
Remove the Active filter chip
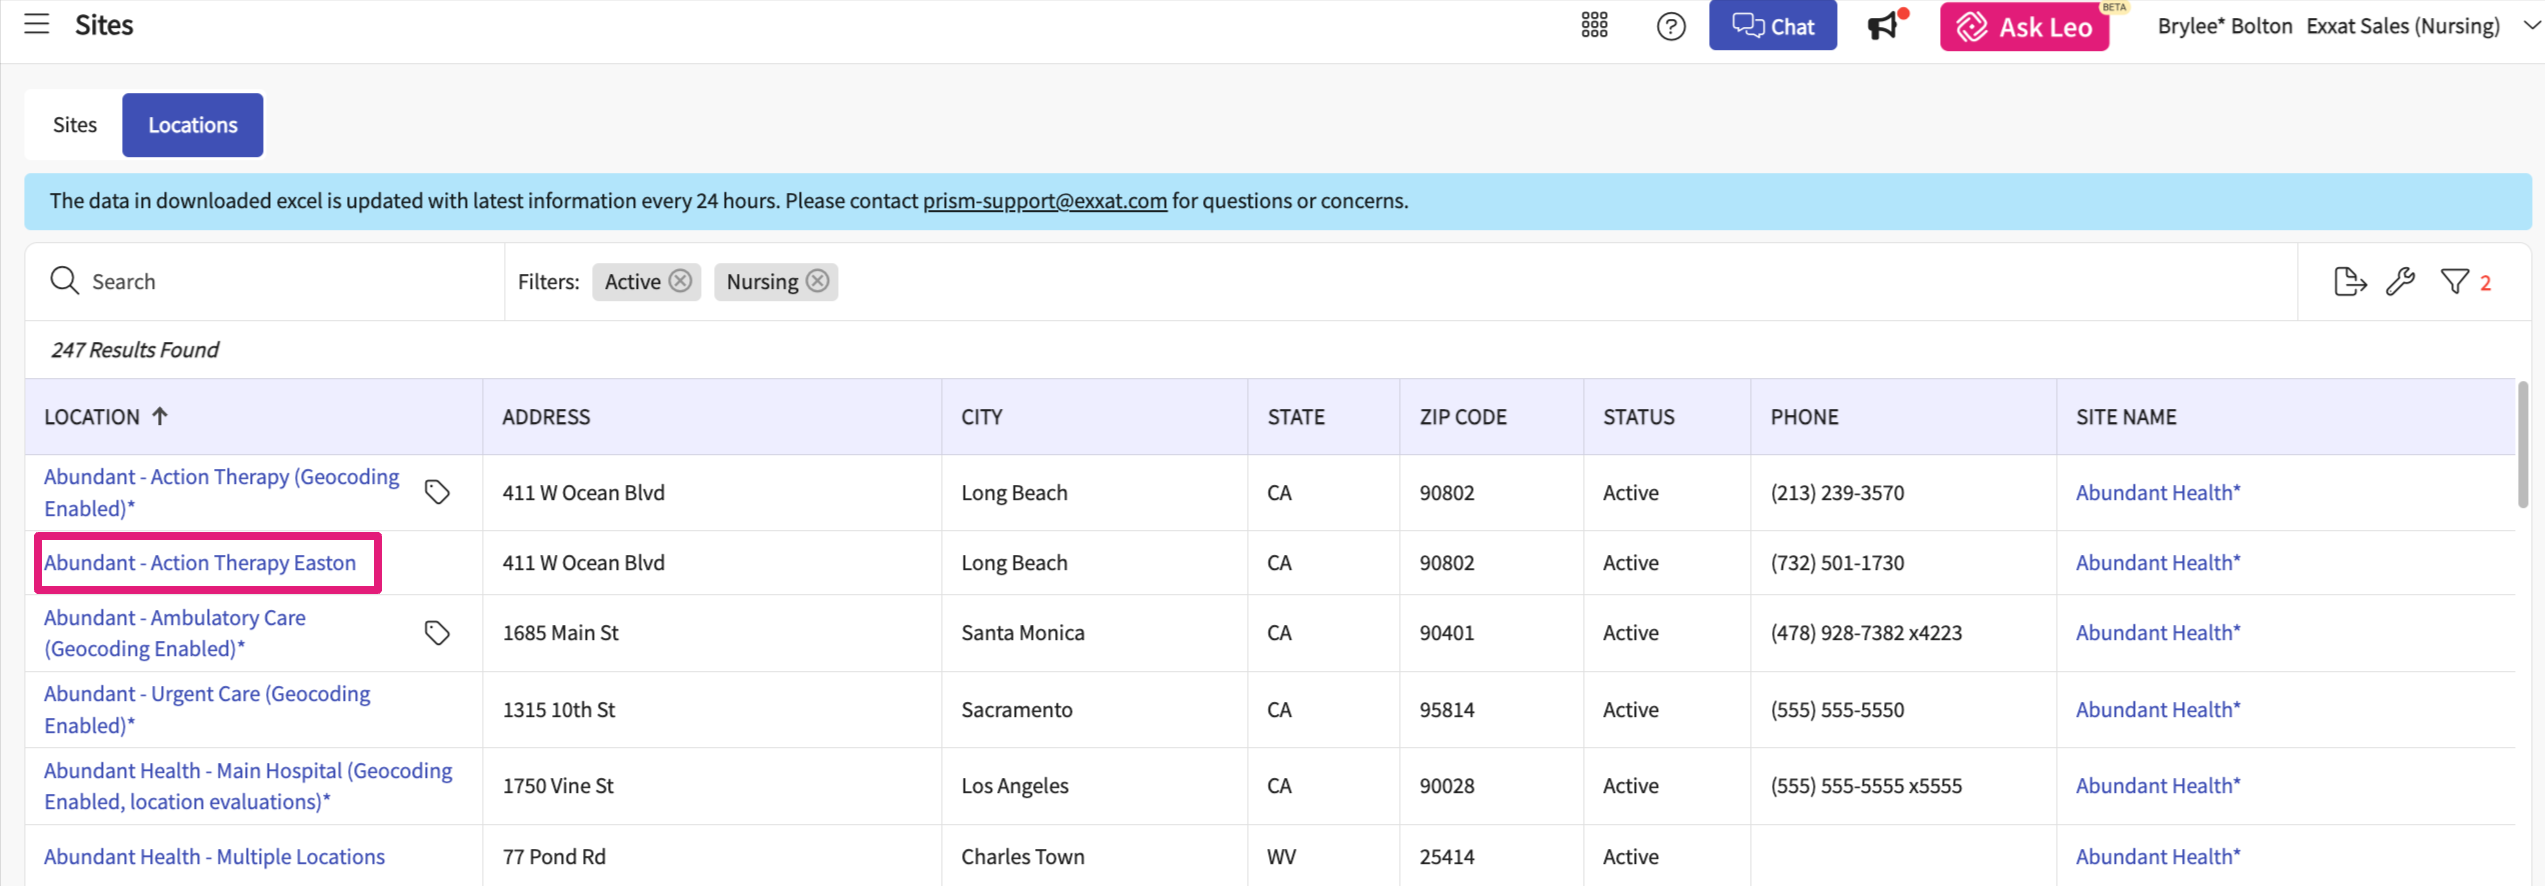coord(681,281)
